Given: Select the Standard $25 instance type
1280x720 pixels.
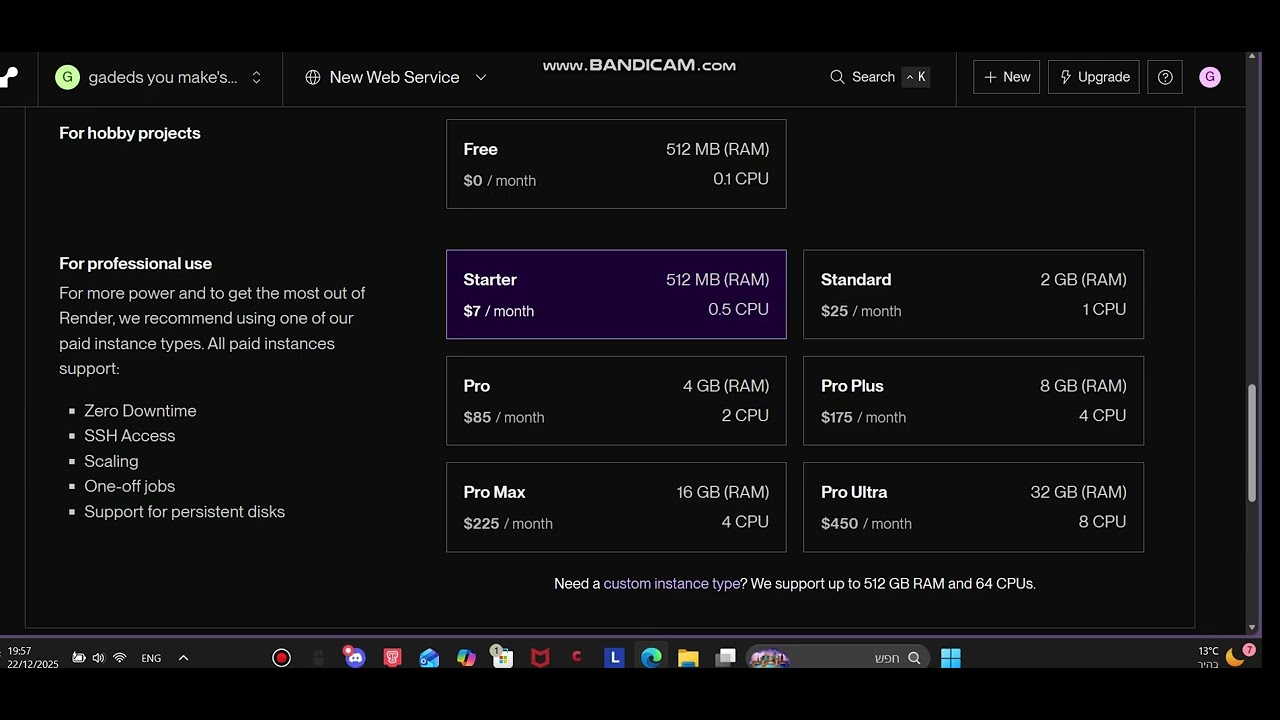Looking at the screenshot, I should pyautogui.click(x=973, y=294).
